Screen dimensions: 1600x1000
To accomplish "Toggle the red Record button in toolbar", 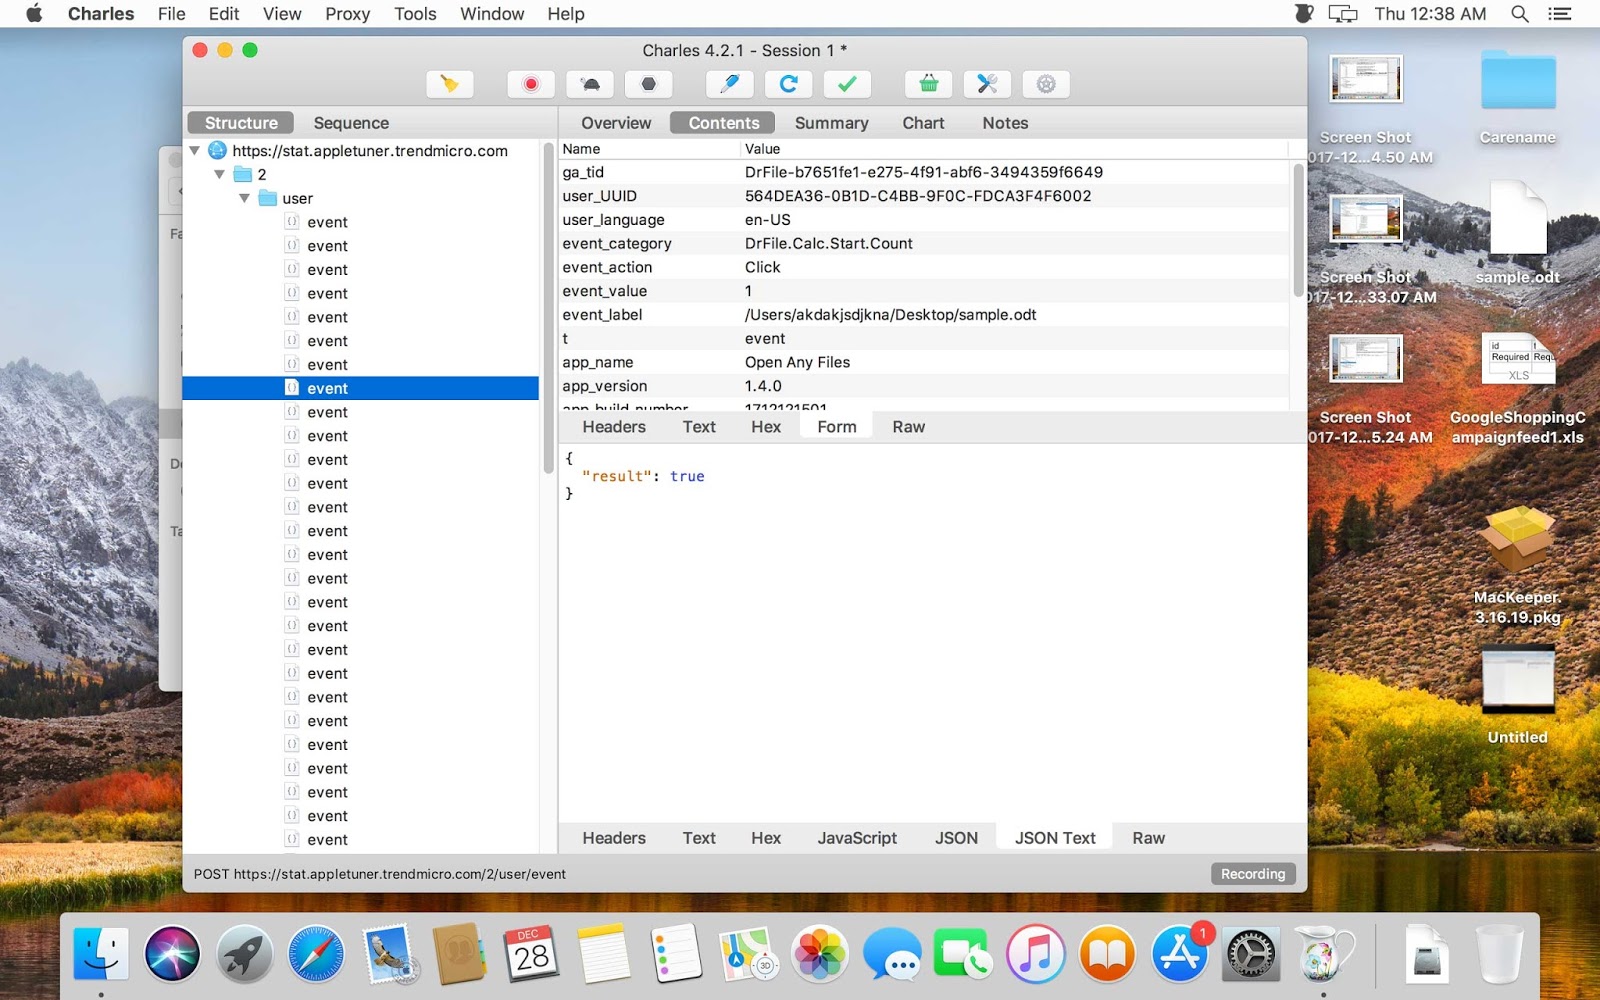I will click(x=531, y=84).
